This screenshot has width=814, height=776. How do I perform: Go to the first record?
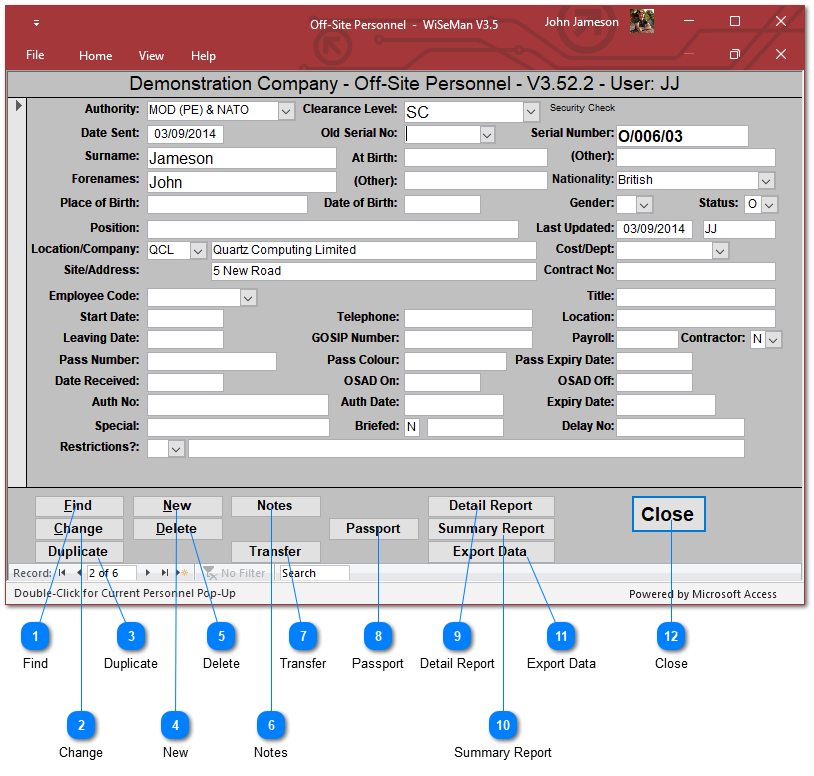[62, 573]
